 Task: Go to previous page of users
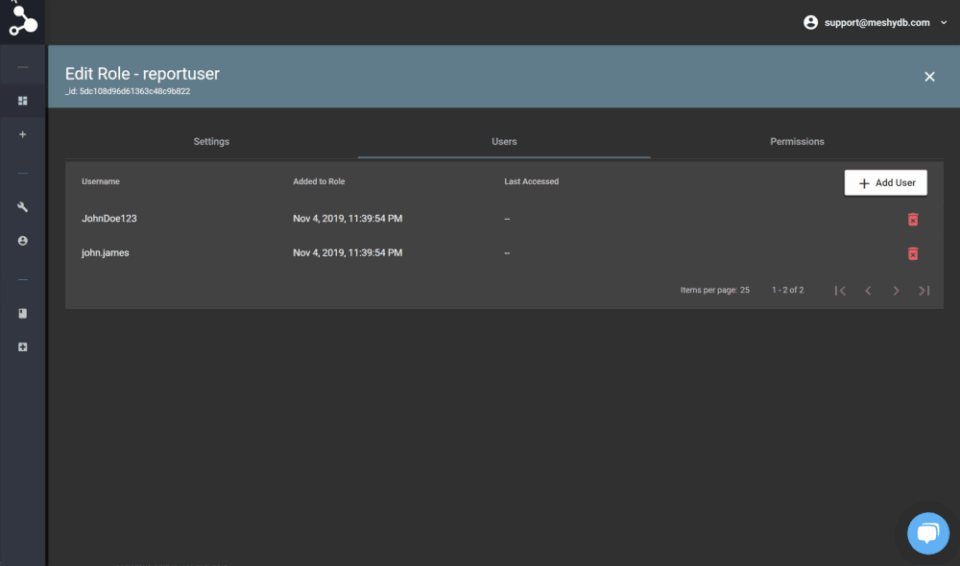point(868,290)
